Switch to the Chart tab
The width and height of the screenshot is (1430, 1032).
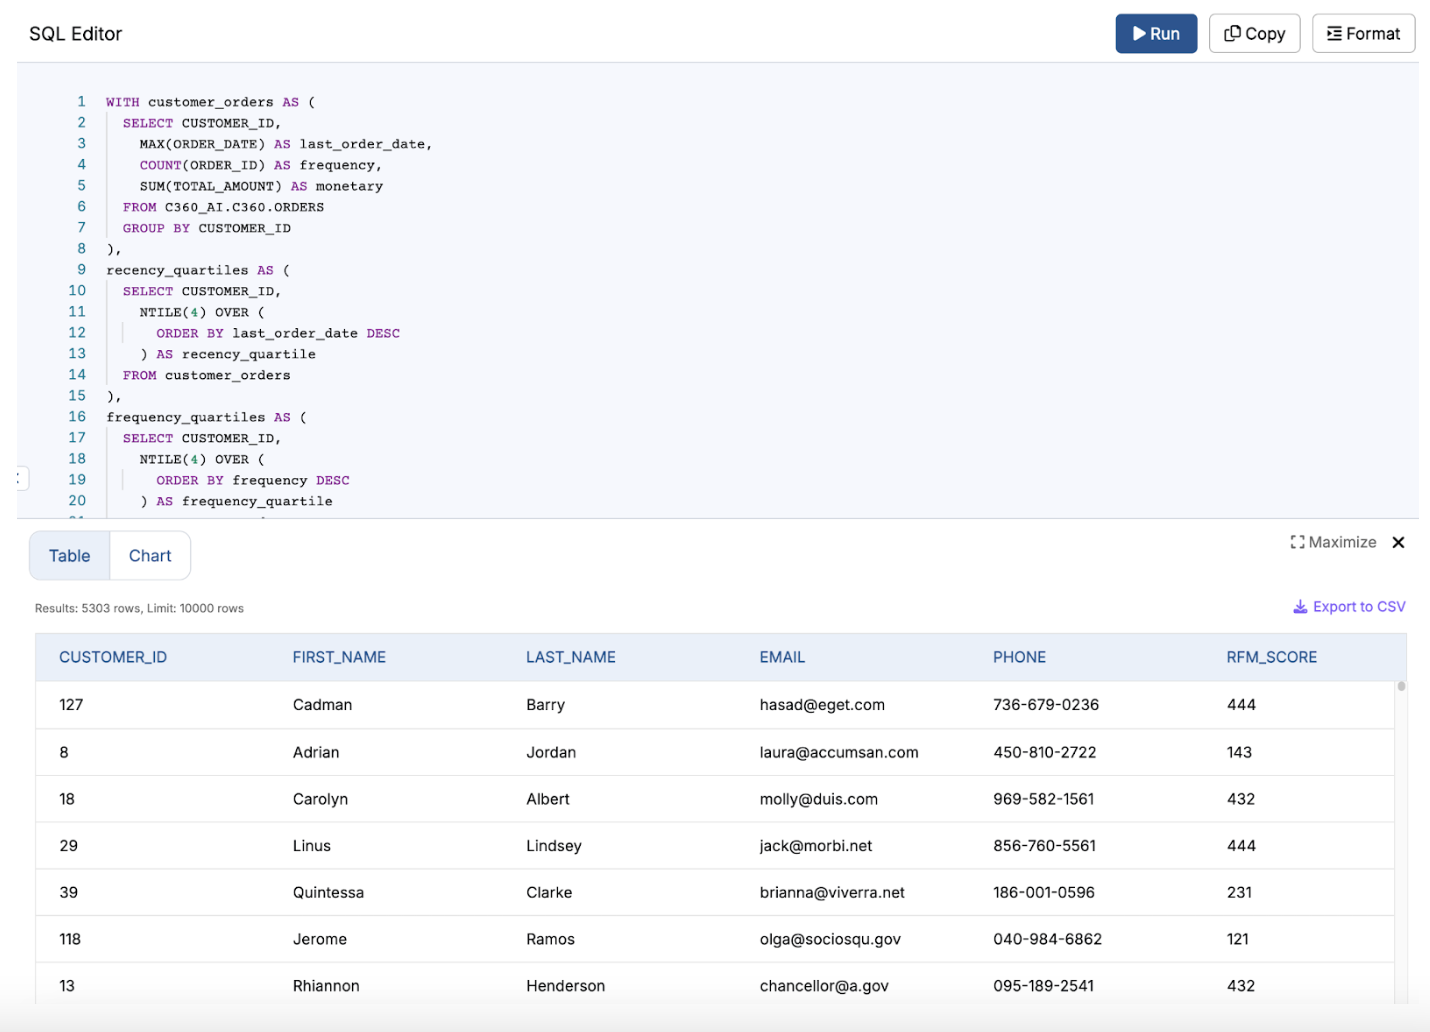pos(150,555)
